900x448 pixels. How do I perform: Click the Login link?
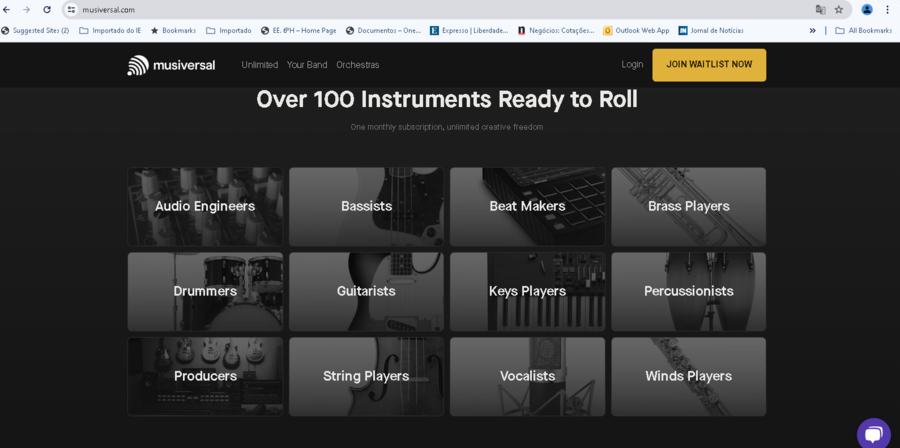click(x=632, y=65)
